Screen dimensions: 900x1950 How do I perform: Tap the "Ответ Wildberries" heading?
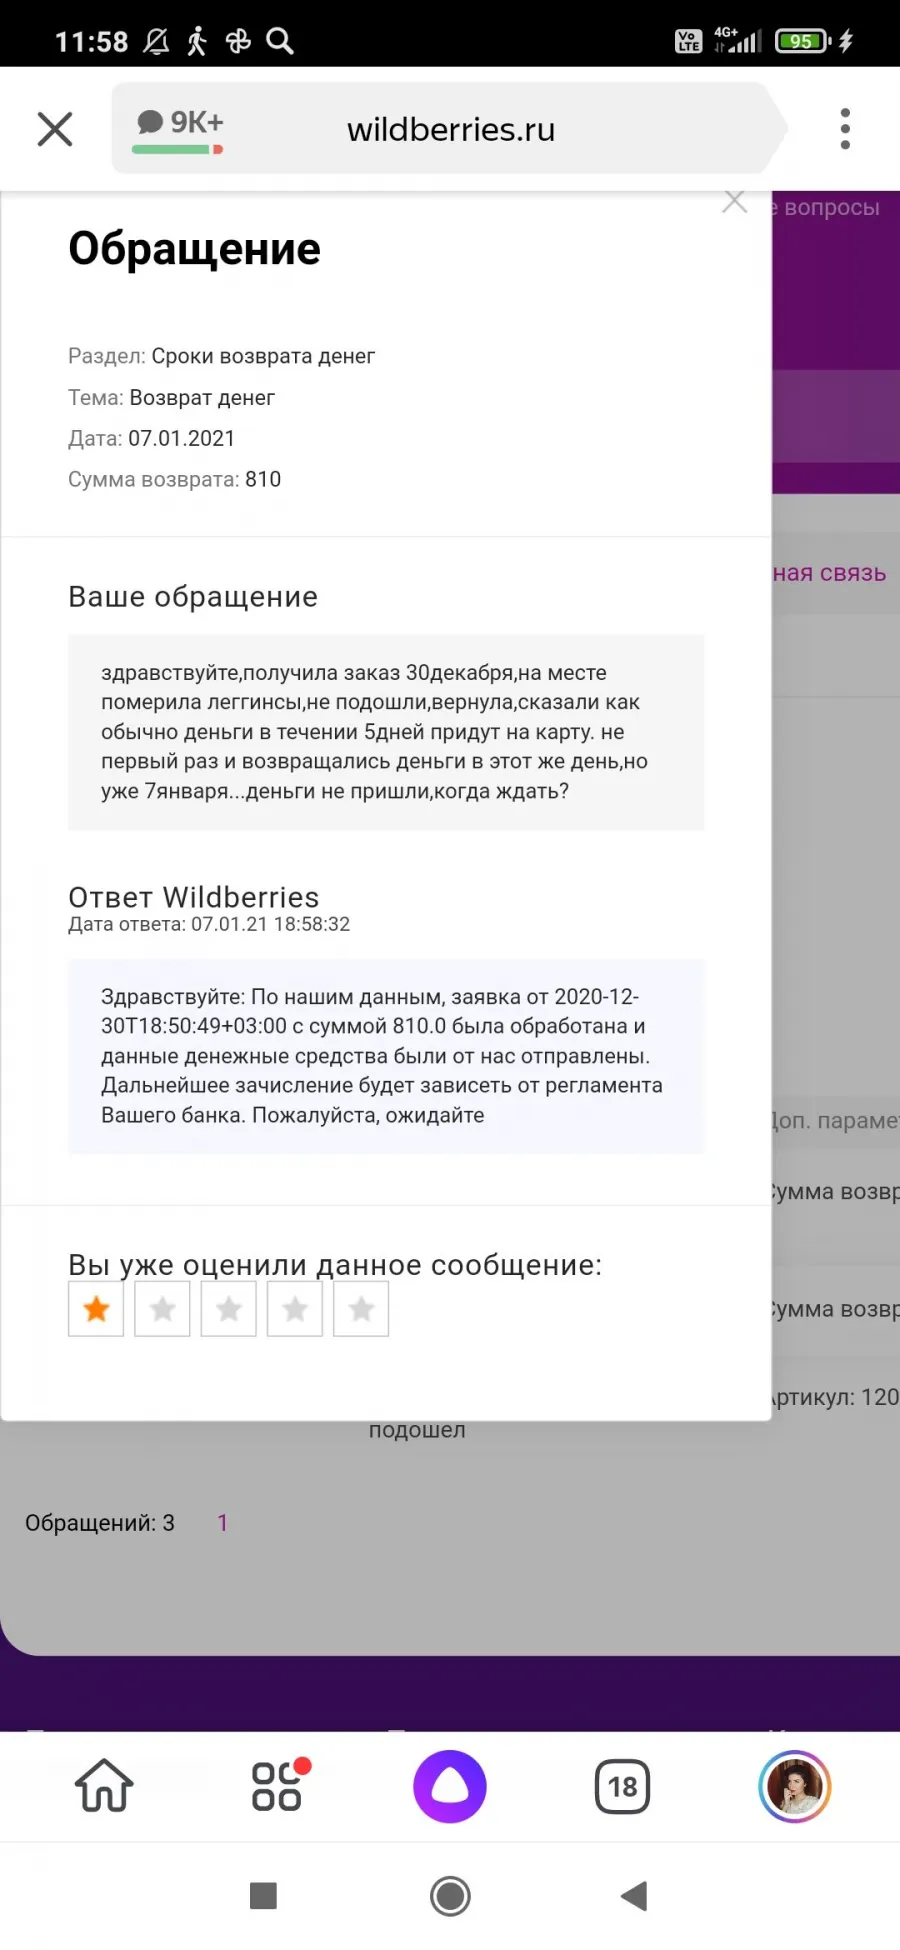point(194,897)
